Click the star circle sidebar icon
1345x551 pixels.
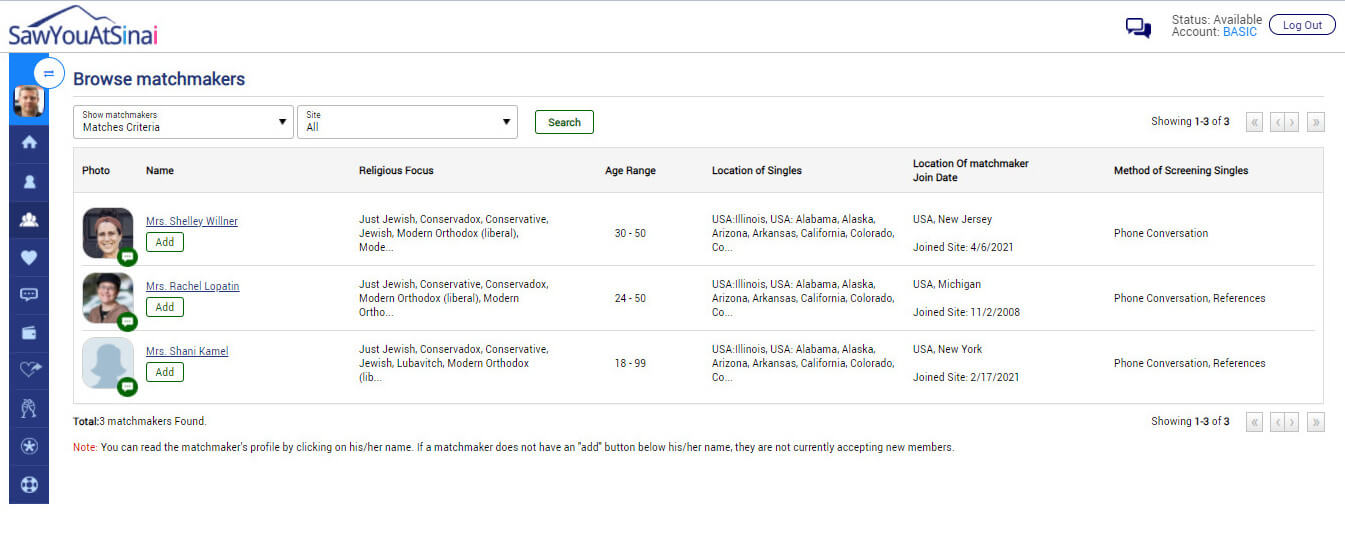pos(29,446)
